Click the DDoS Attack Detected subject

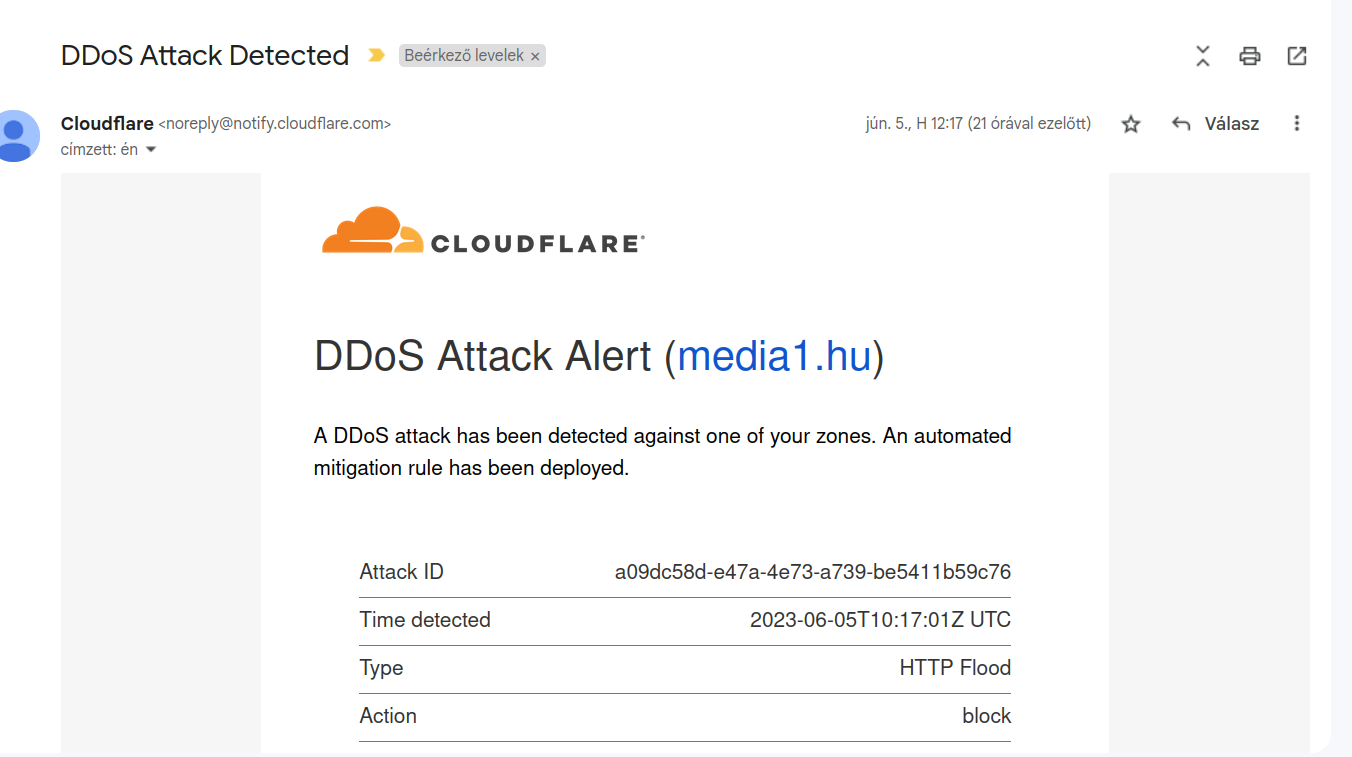point(205,55)
